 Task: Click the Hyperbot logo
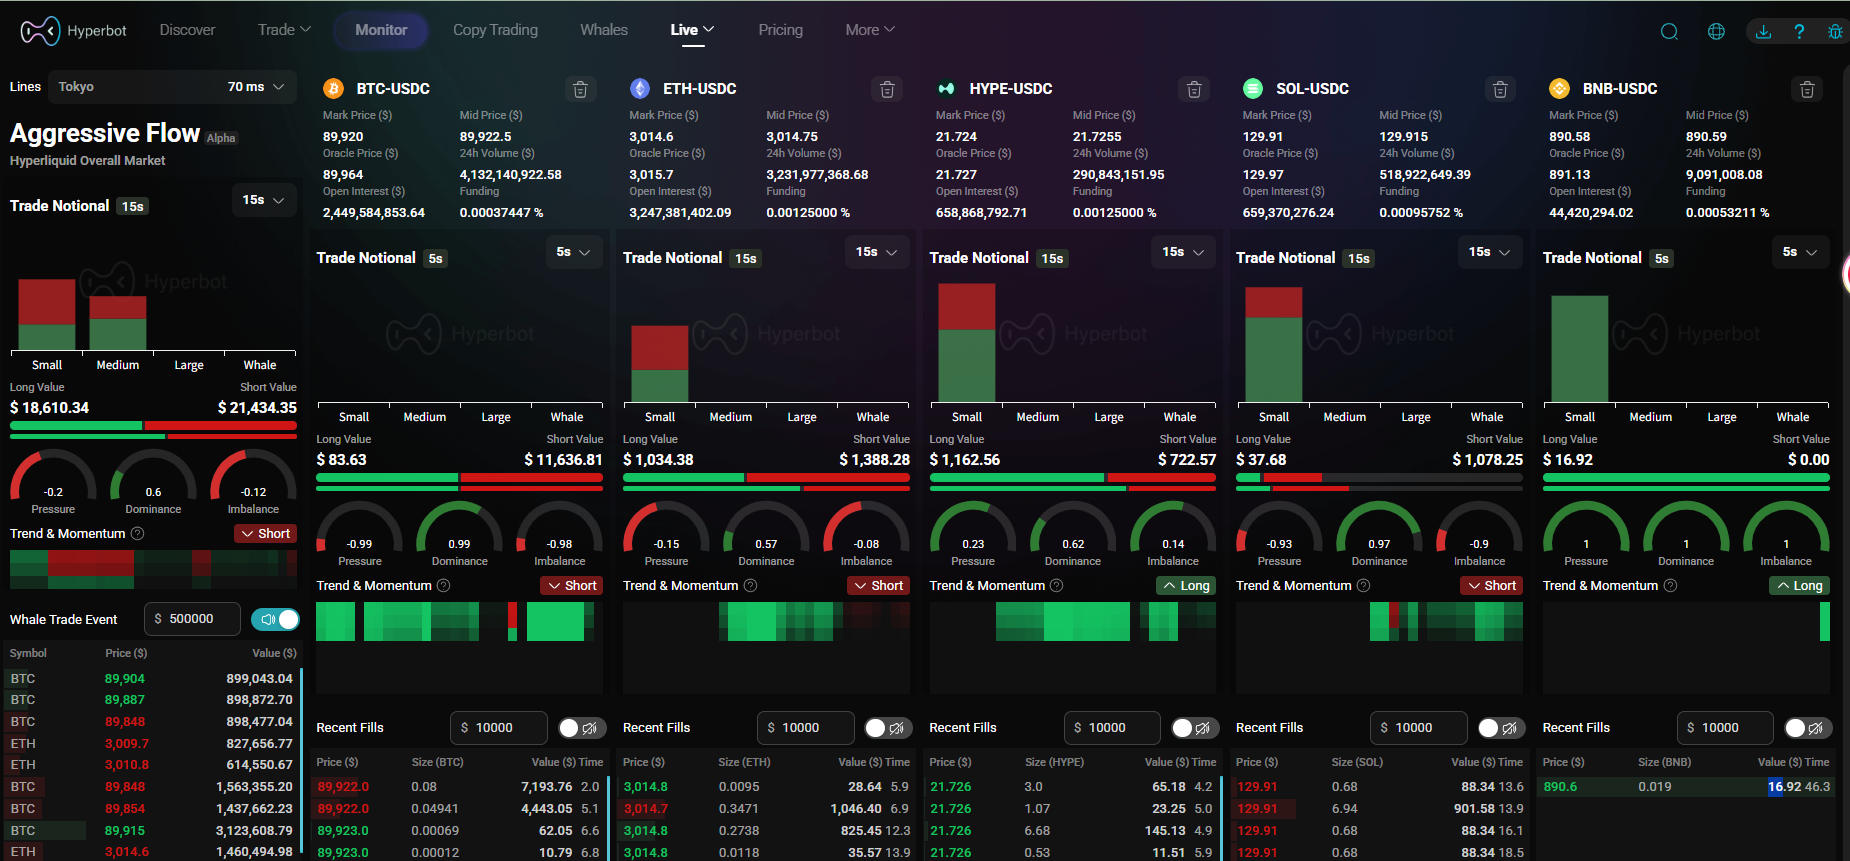(x=74, y=31)
